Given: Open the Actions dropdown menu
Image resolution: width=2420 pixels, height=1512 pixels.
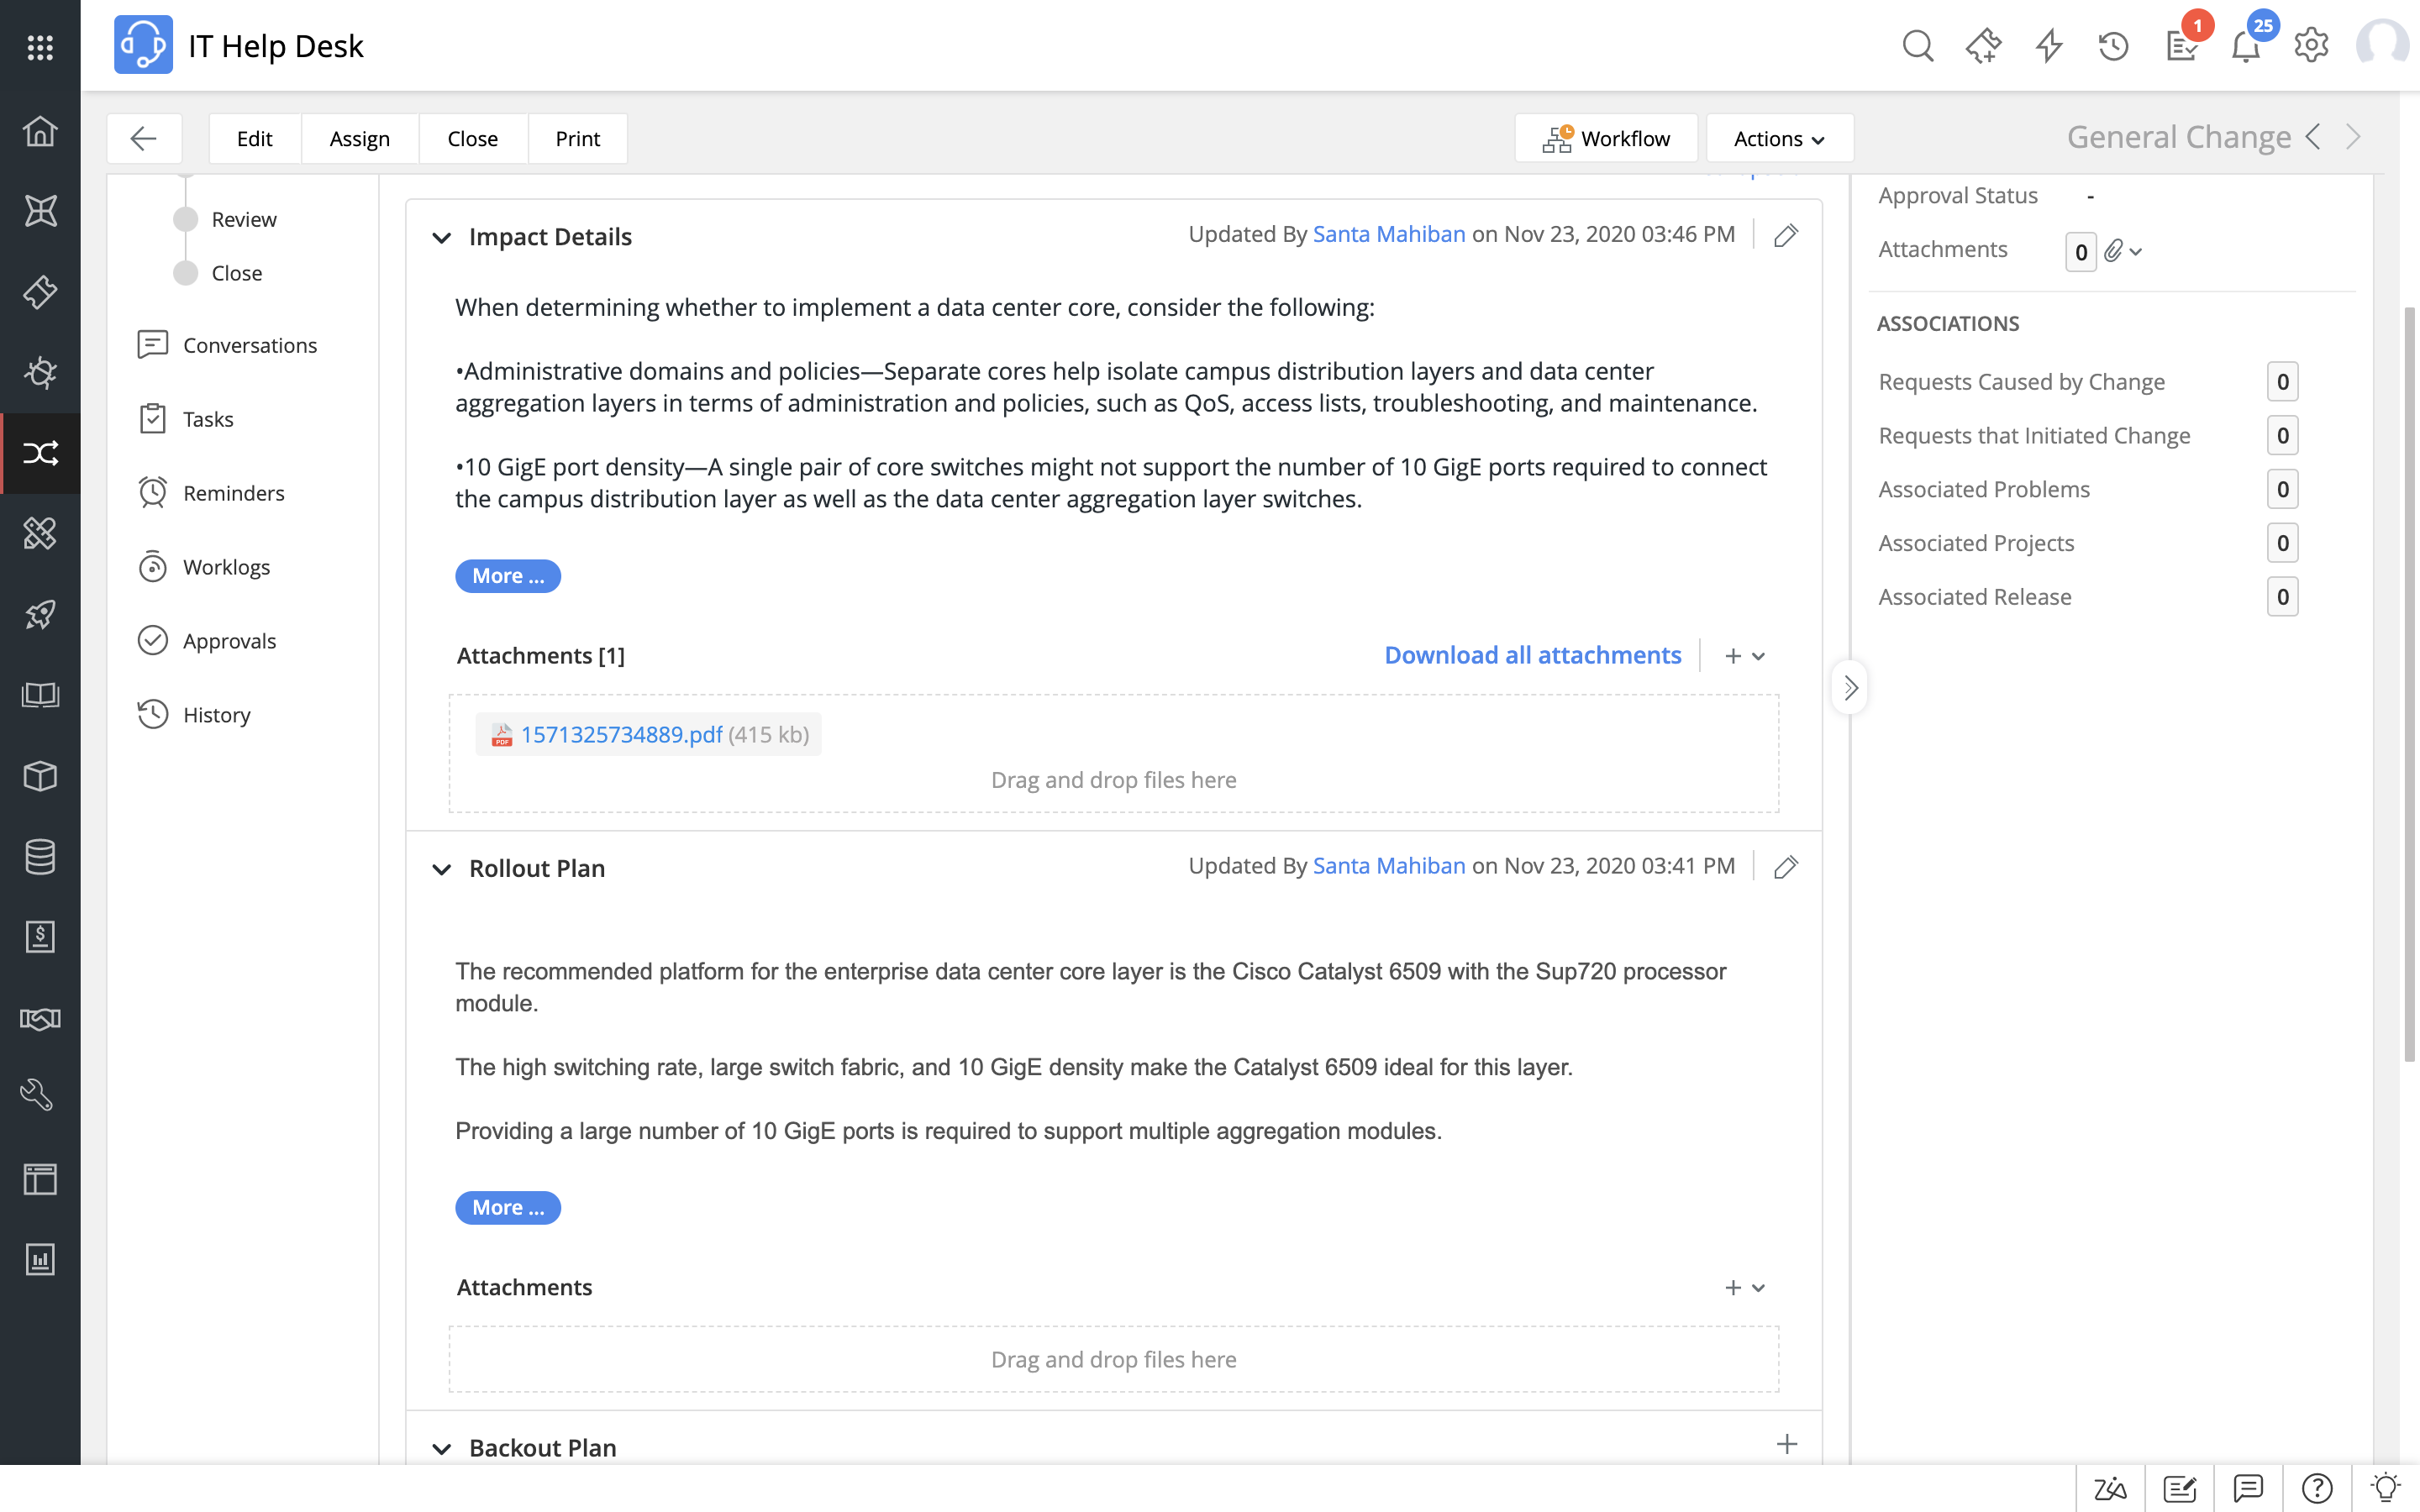Looking at the screenshot, I should 1780,138.
